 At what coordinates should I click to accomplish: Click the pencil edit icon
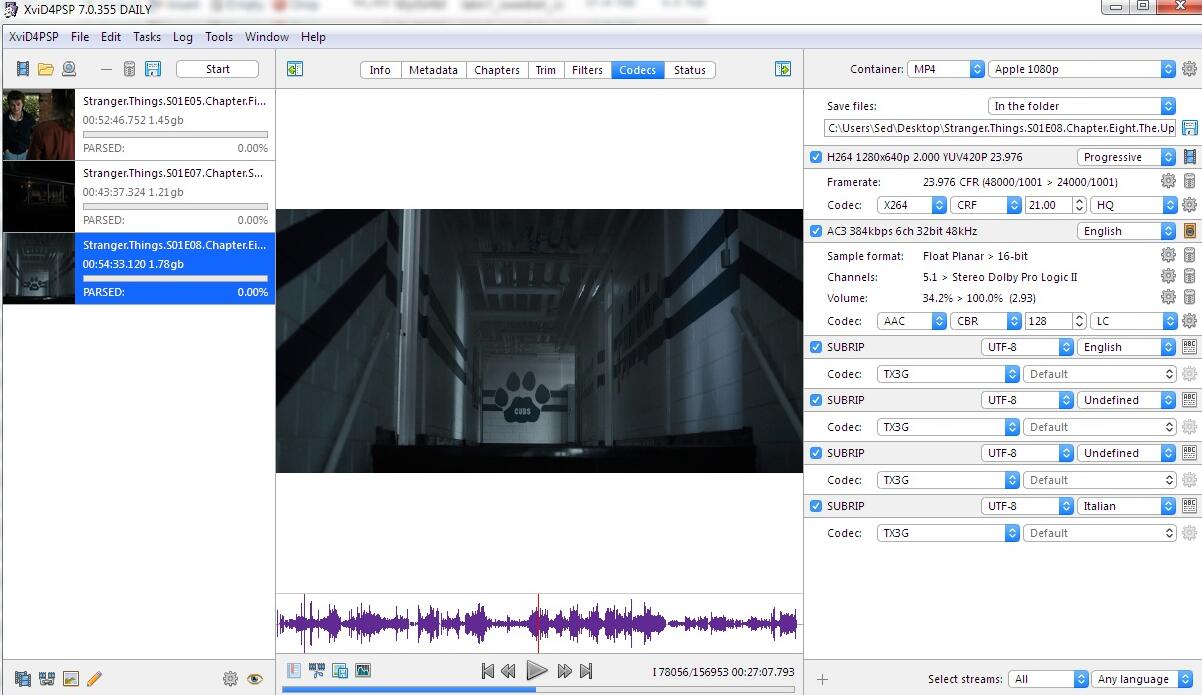click(94, 679)
